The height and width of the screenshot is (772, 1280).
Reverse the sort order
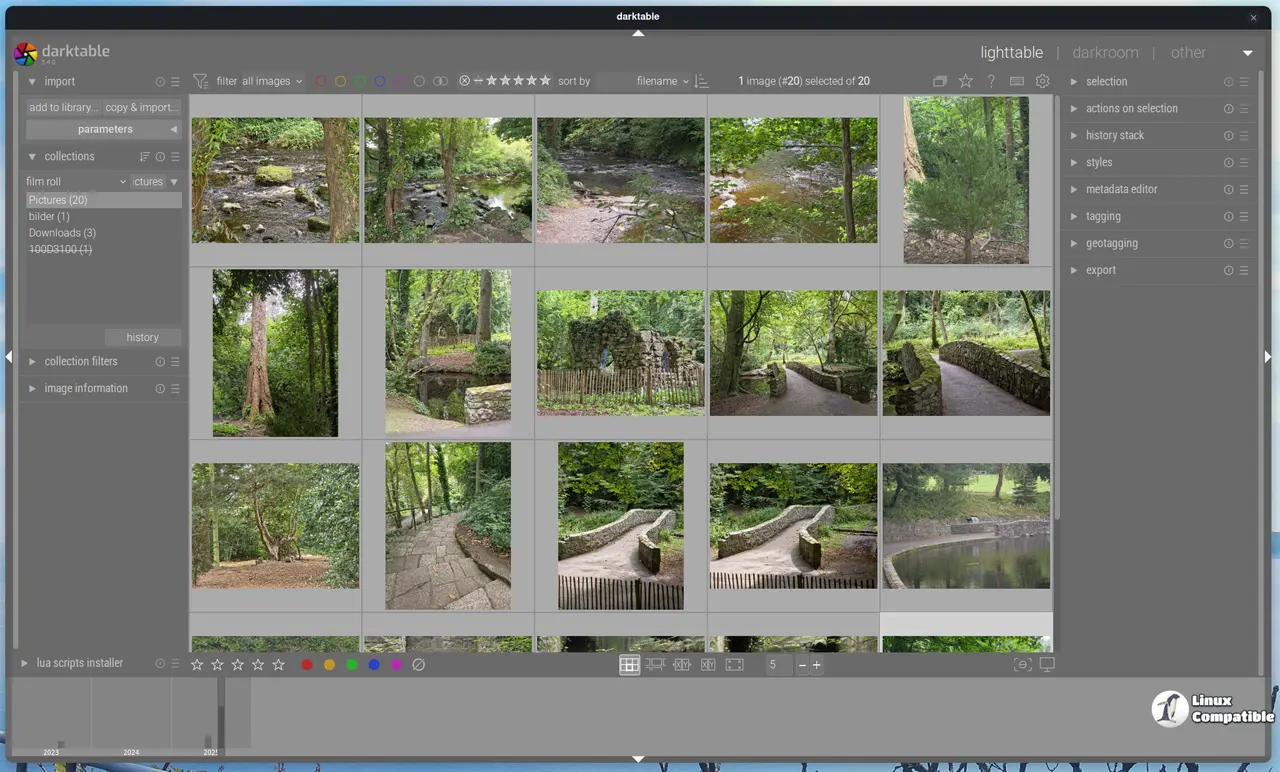(701, 81)
